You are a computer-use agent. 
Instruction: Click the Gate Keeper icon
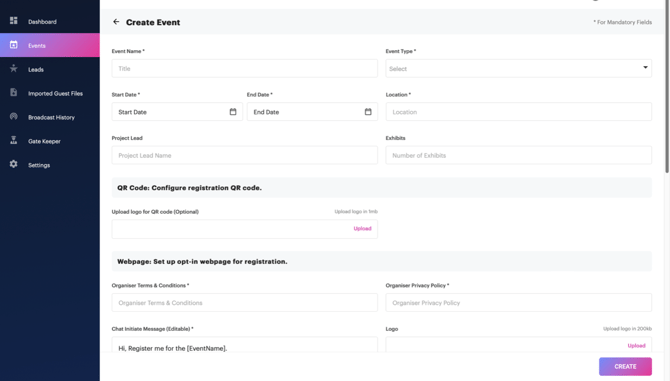coord(14,140)
